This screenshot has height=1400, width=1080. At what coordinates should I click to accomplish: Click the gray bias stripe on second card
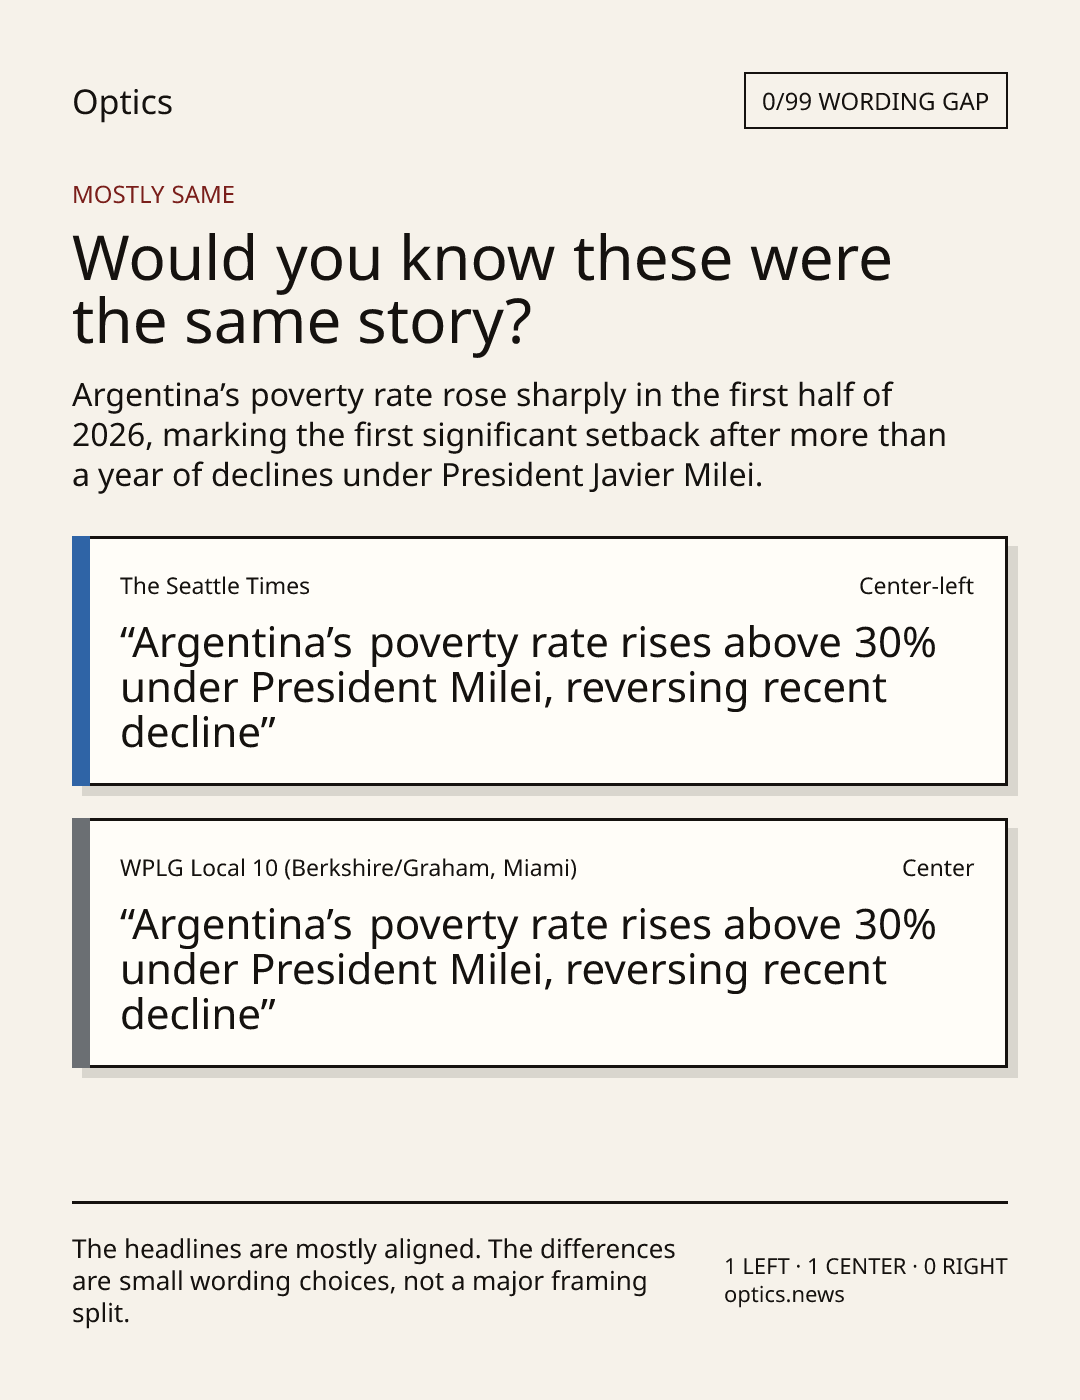(x=81, y=943)
